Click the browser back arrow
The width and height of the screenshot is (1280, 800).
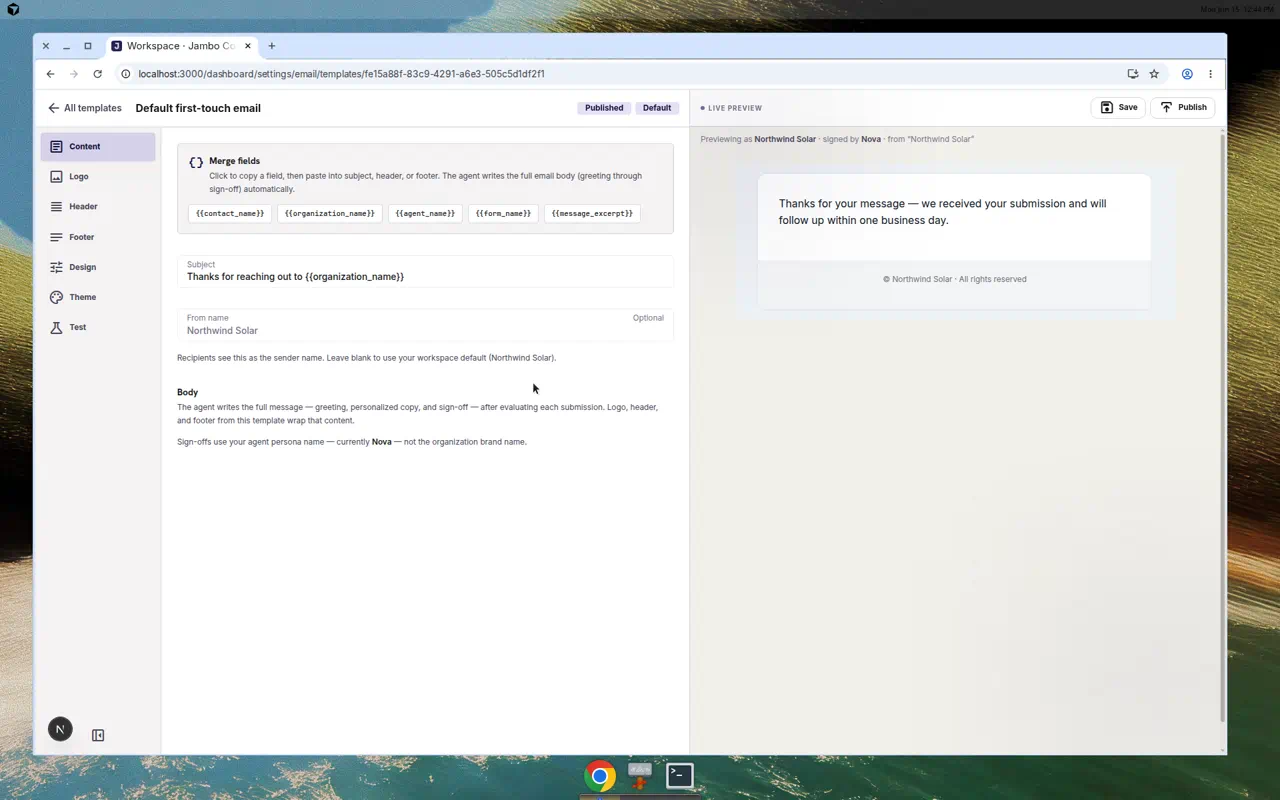pyautogui.click(x=50, y=74)
